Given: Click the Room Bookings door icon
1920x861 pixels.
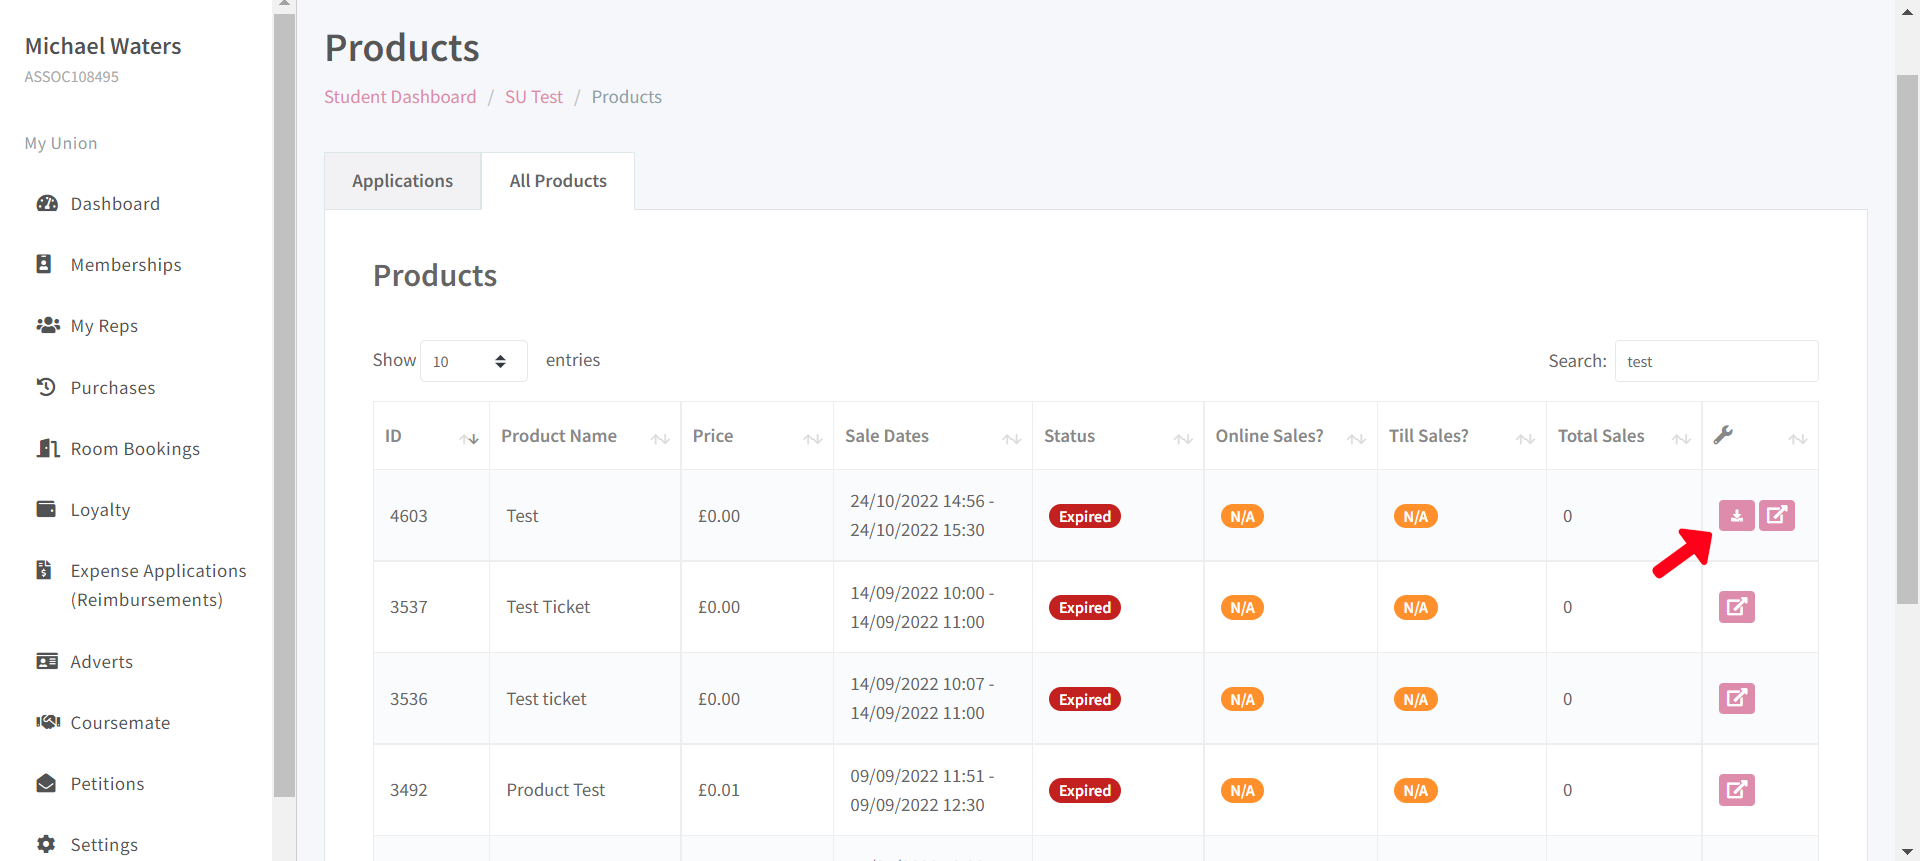Looking at the screenshot, I should click(x=47, y=448).
